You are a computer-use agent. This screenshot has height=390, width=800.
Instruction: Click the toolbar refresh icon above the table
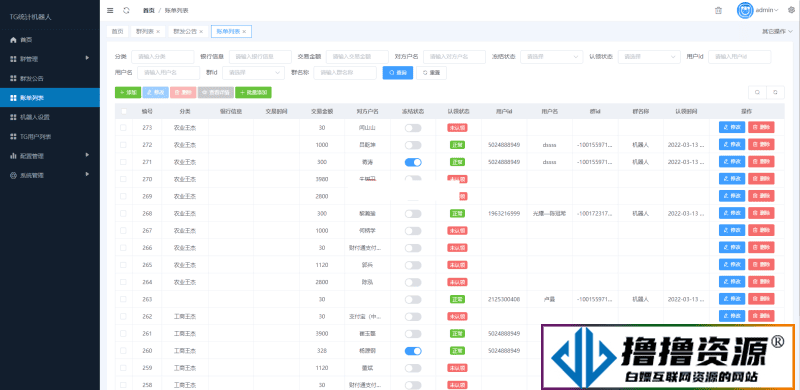[775, 92]
